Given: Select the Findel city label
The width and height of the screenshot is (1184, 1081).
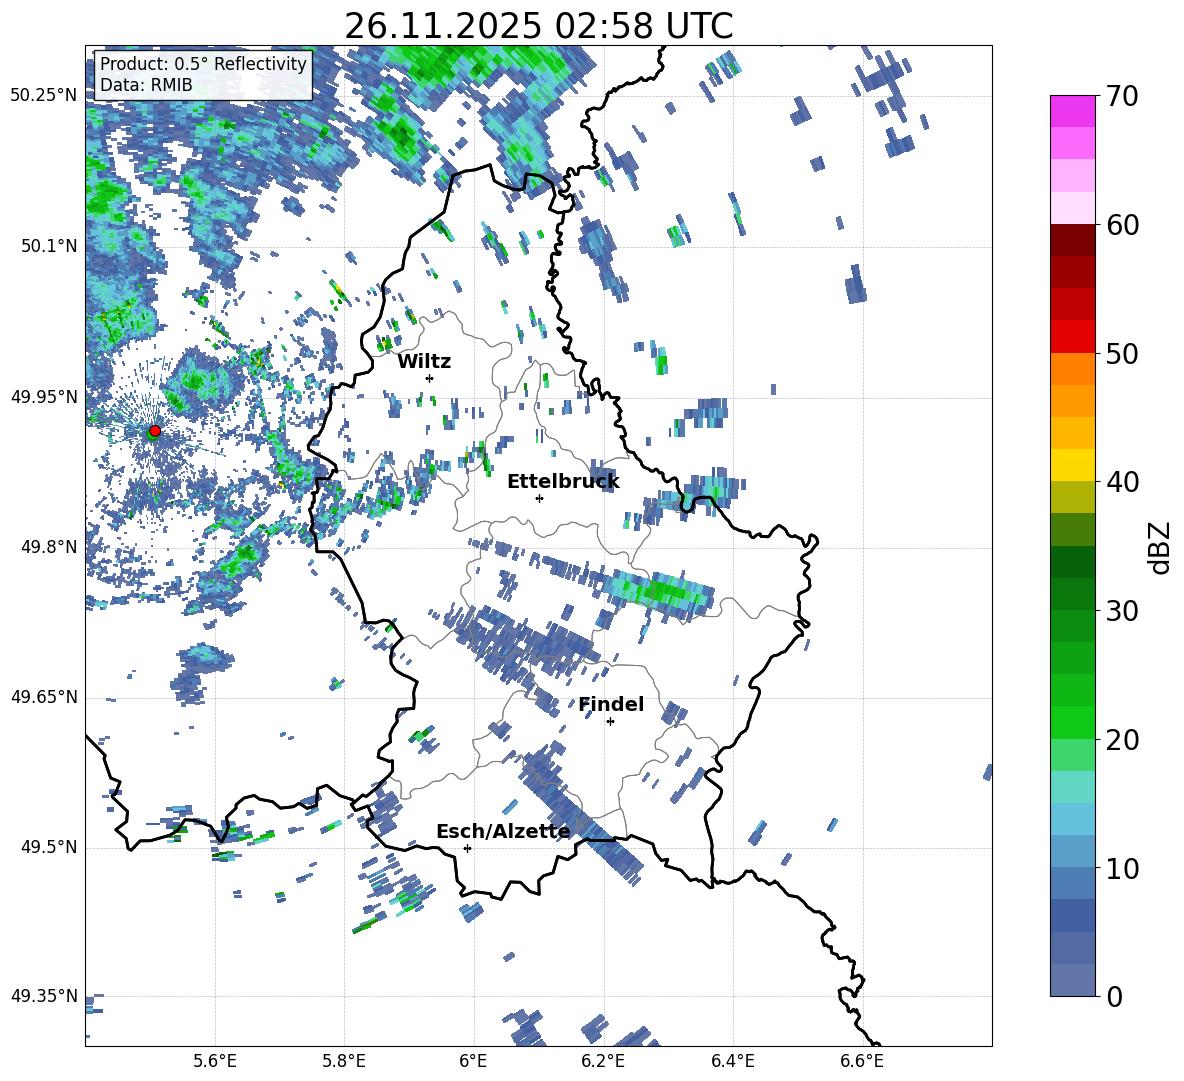Looking at the screenshot, I should [611, 704].
